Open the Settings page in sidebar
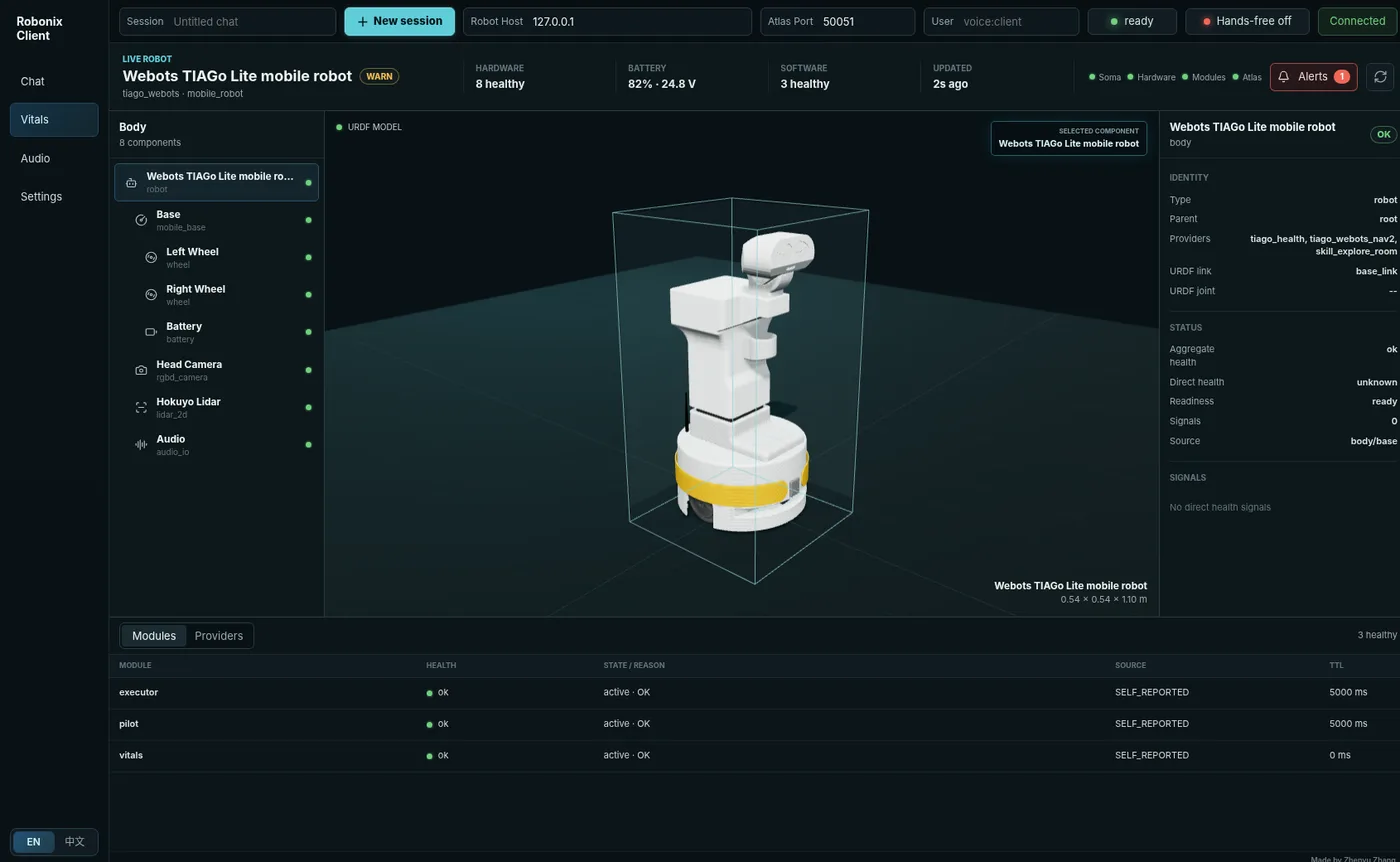This screenshot has width=1400, height=862. pyautogui.click(x=54, y=197)
